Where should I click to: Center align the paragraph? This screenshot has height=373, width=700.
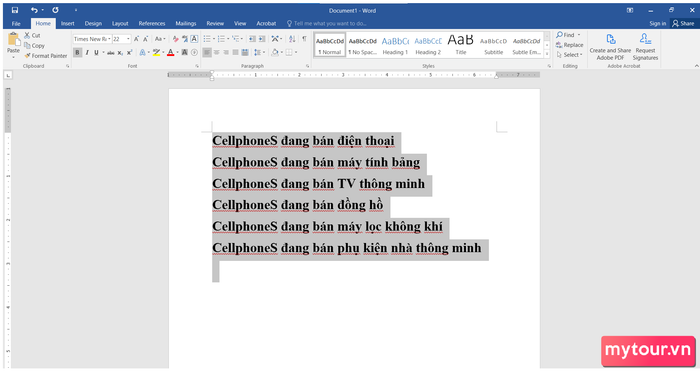[x=217, y=53]
